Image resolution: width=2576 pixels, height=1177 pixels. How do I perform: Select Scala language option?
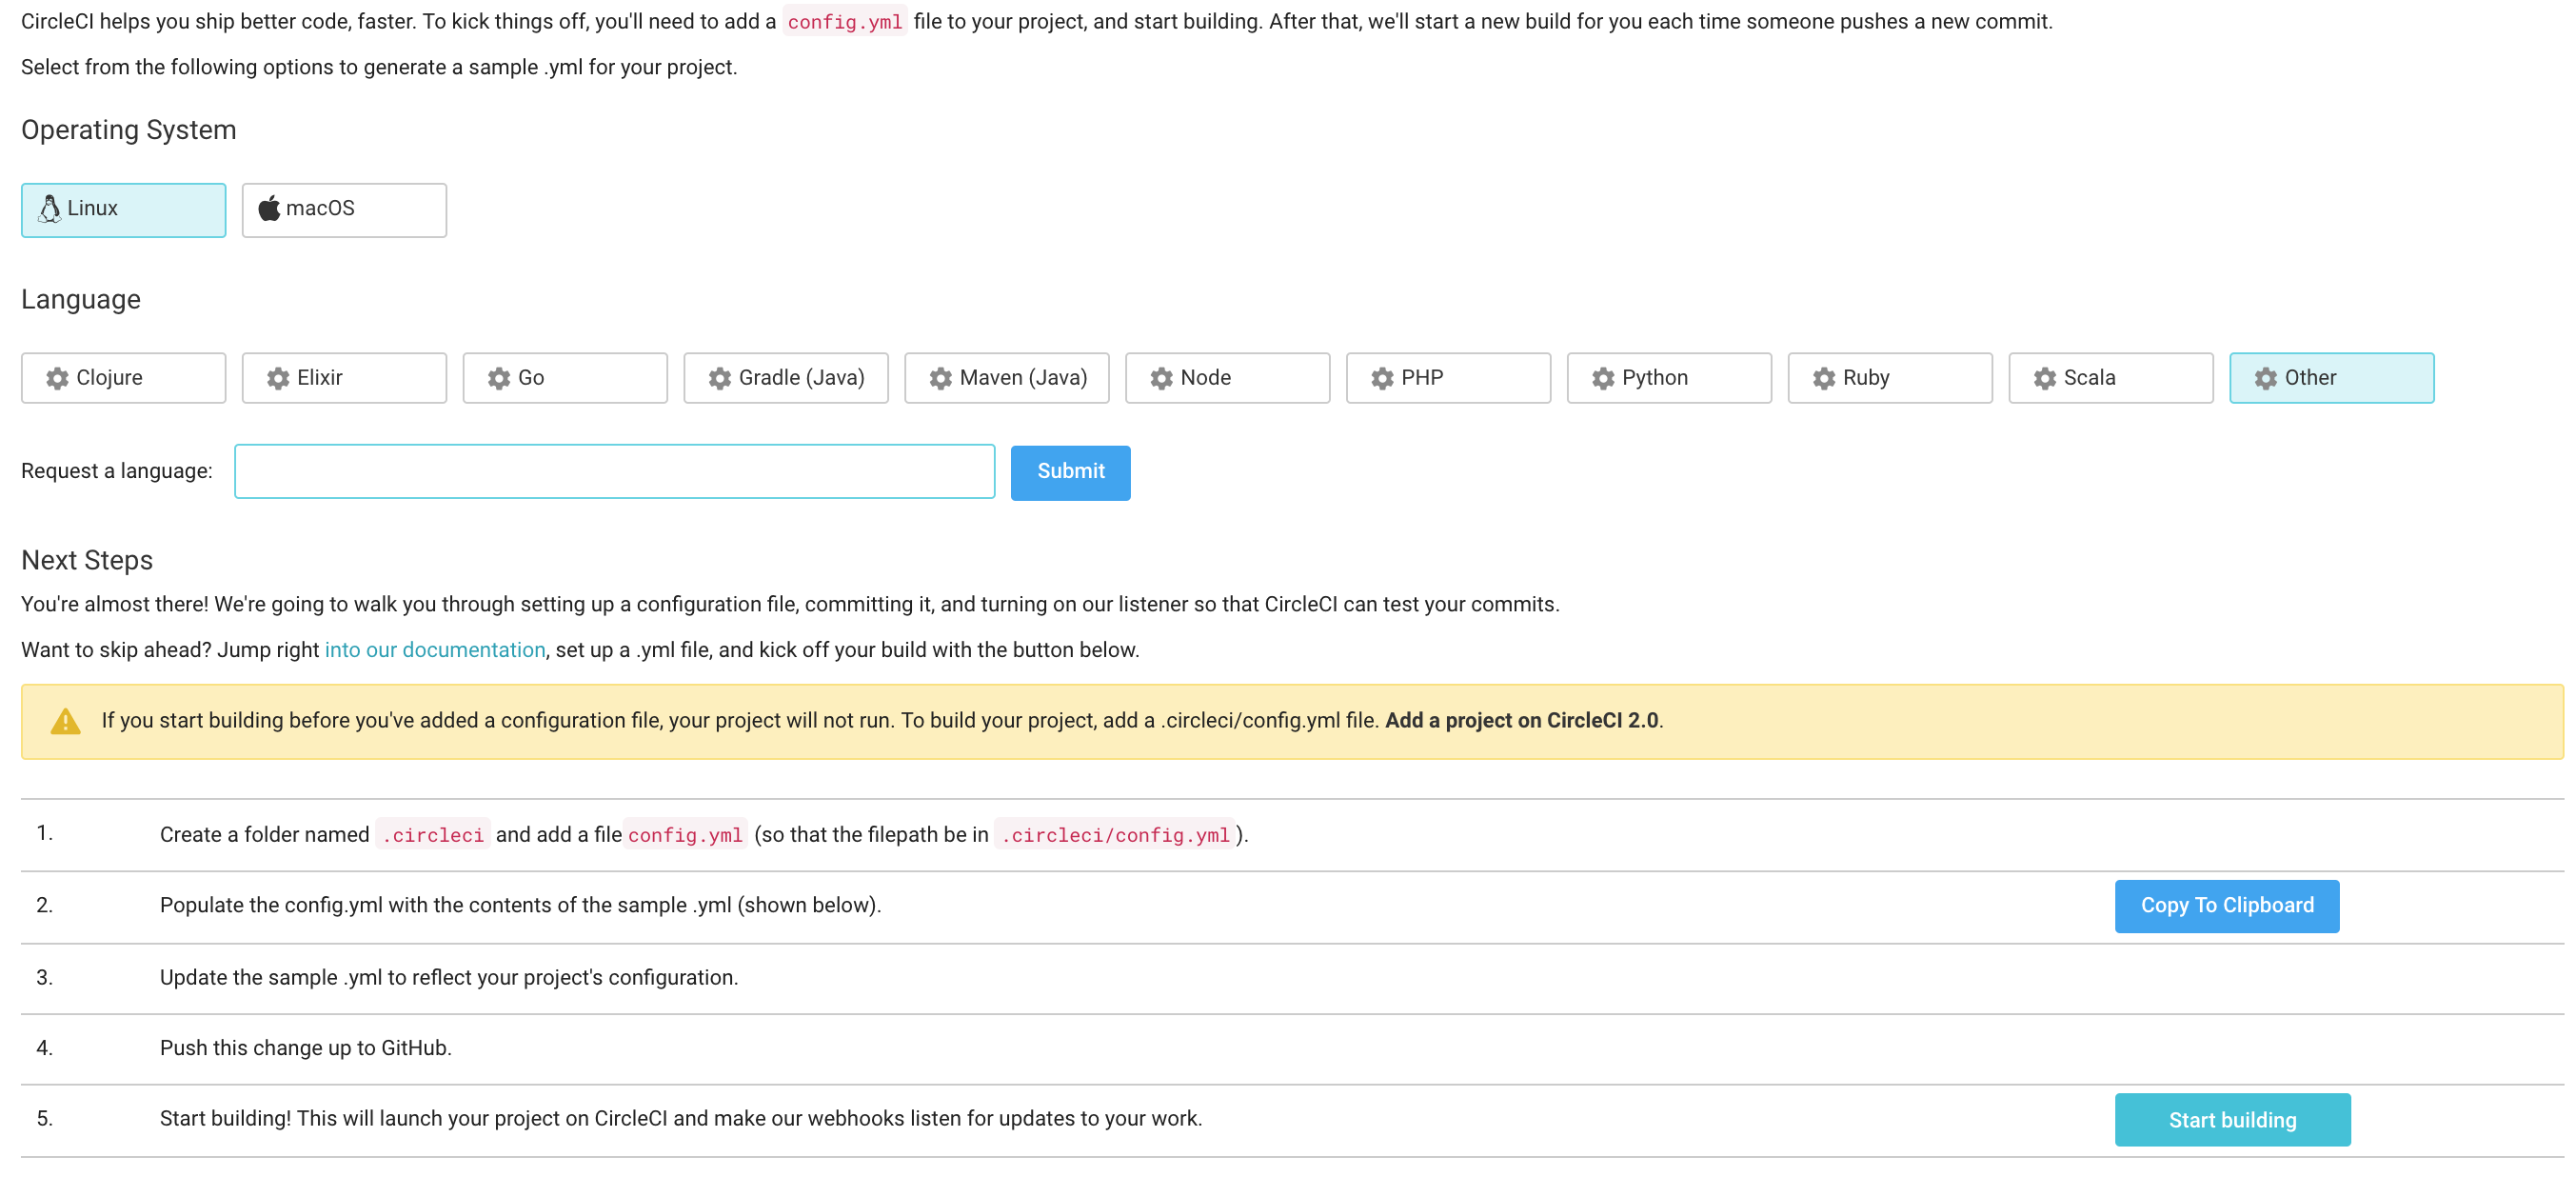click(x=2110, y=378)
